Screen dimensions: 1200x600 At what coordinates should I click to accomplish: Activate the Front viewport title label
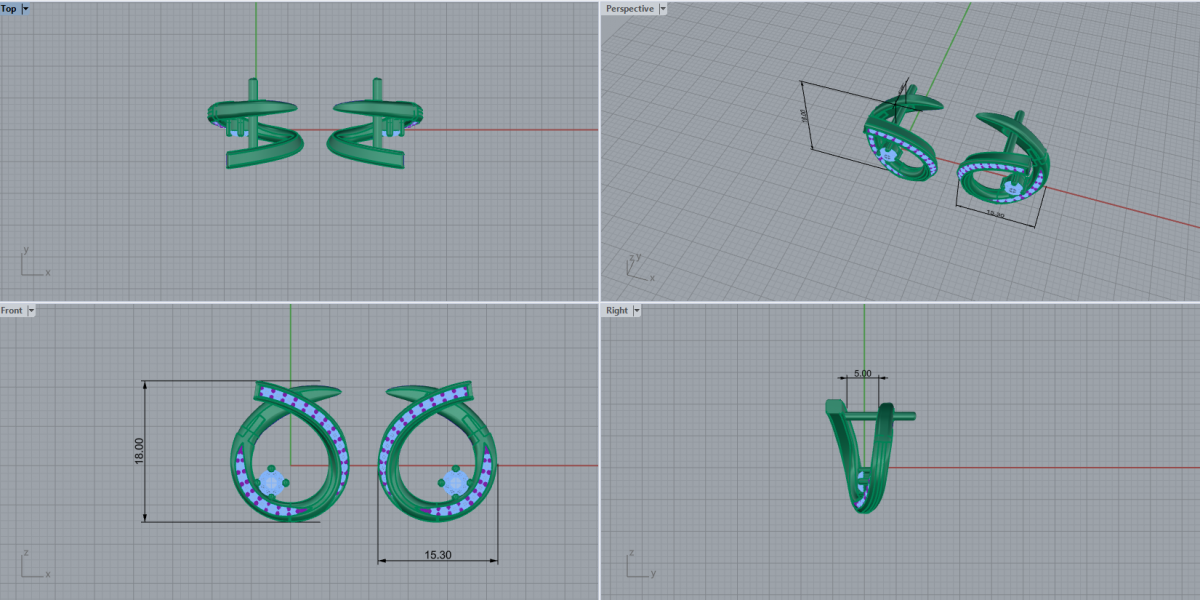click(12, 310)
